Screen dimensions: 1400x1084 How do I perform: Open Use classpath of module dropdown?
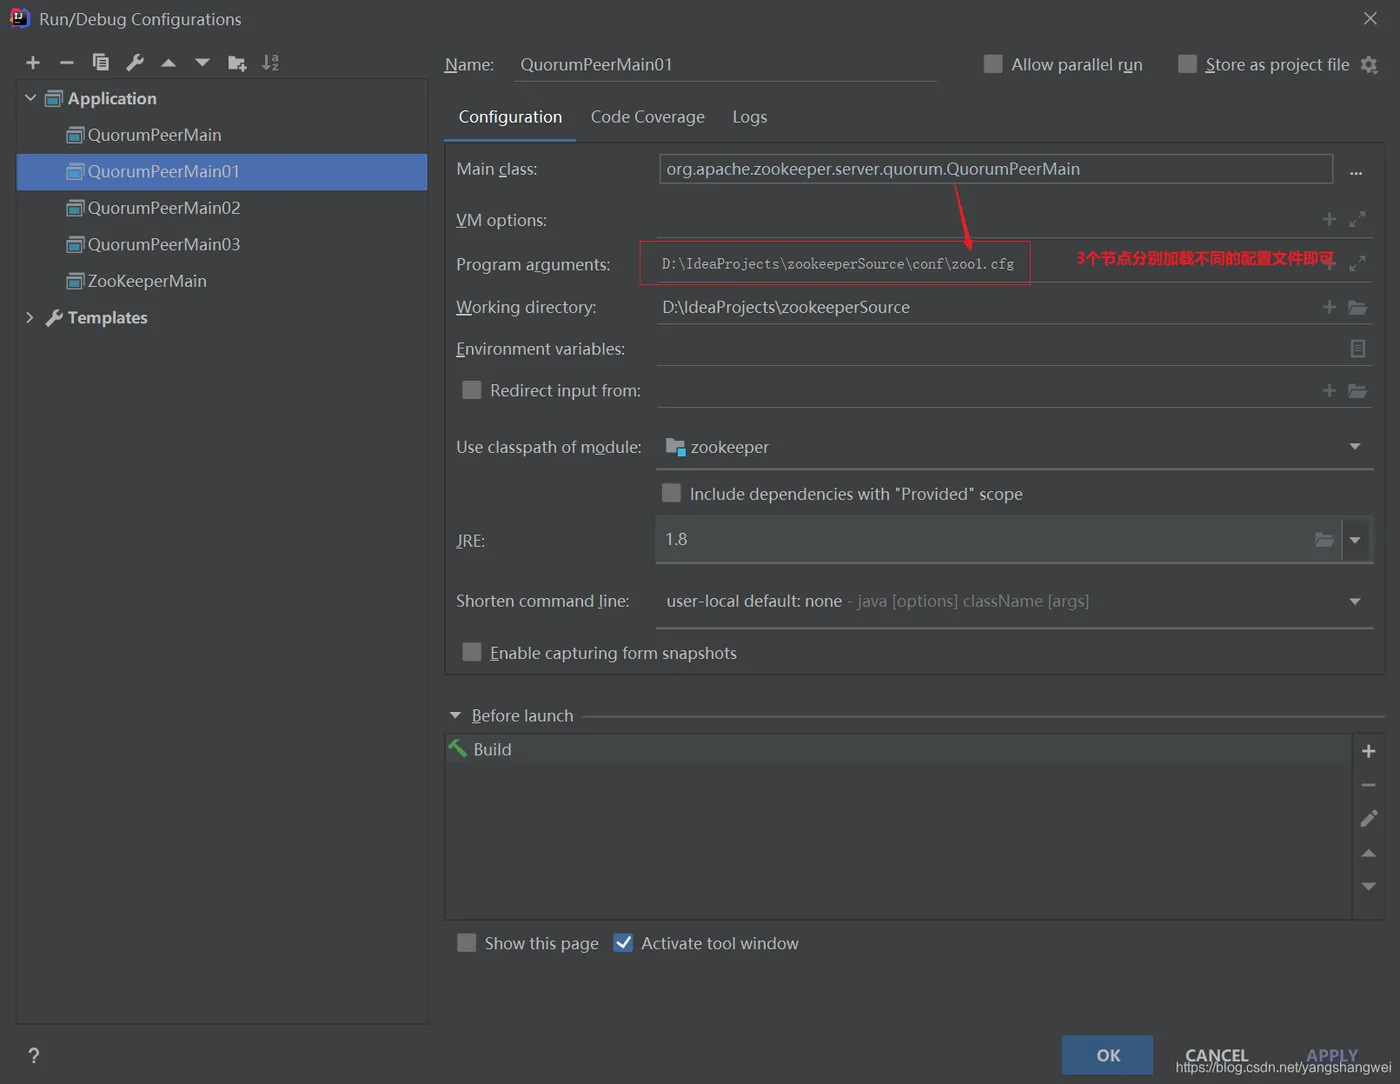click(x=1355, y=447)
